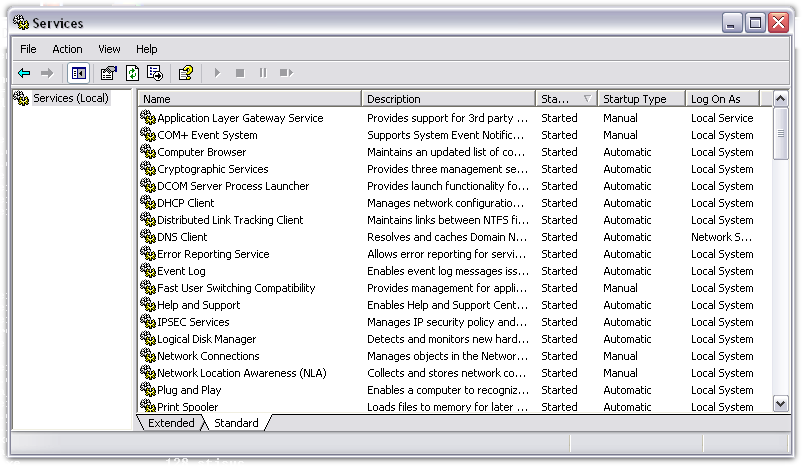
Task: Click the gear icon of Computer Browser
Action: click(x=148, y=151)
